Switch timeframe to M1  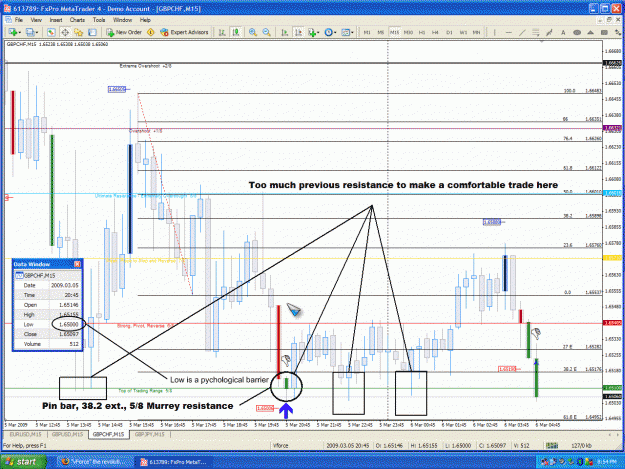pyautogui.click(x=367, y=32)
